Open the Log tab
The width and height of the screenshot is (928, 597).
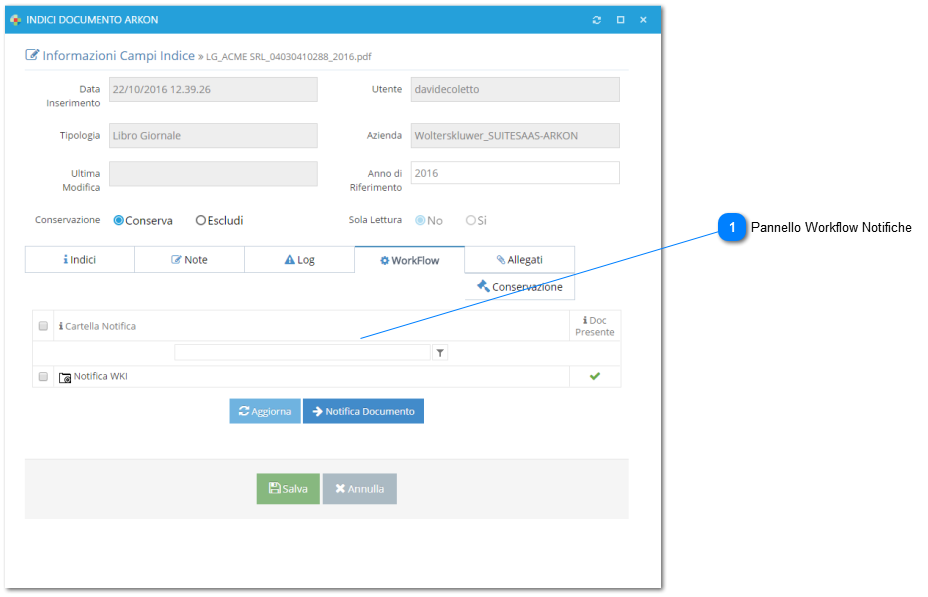(299, 260)
